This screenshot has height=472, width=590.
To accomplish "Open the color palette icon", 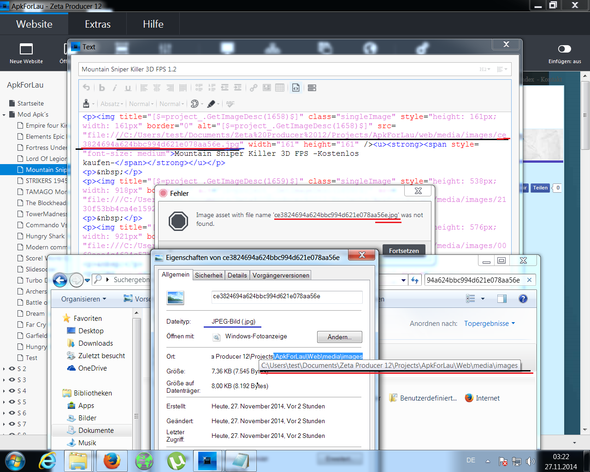I will pyautogui.click(x=195, y=104).
